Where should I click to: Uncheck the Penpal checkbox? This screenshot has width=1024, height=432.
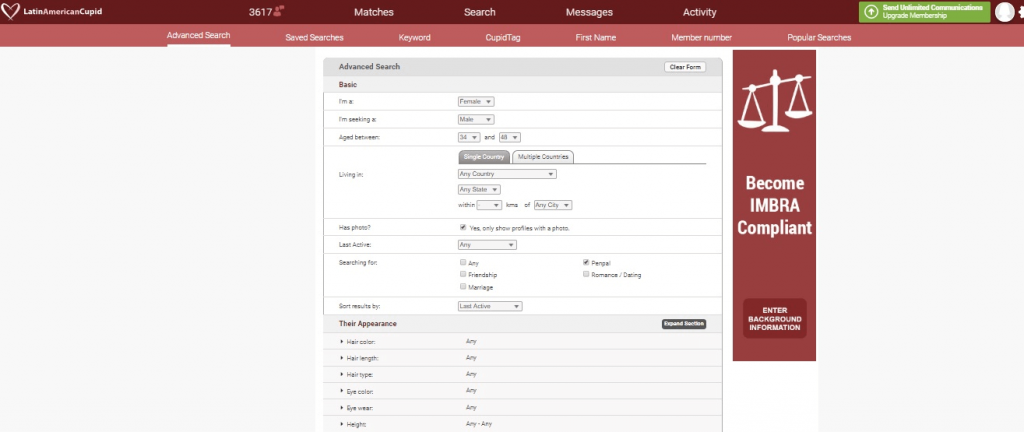[586, 262]
